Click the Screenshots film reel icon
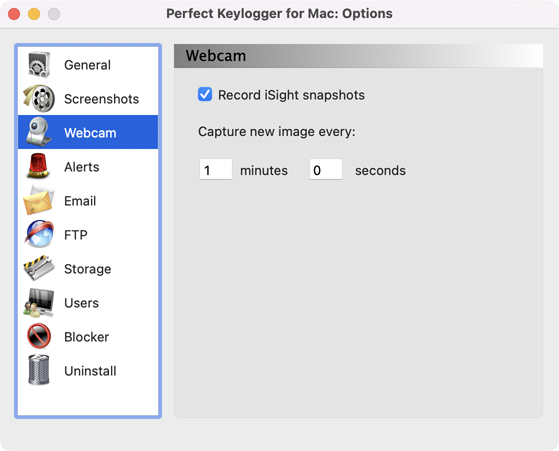 click(x=39, y=98)
